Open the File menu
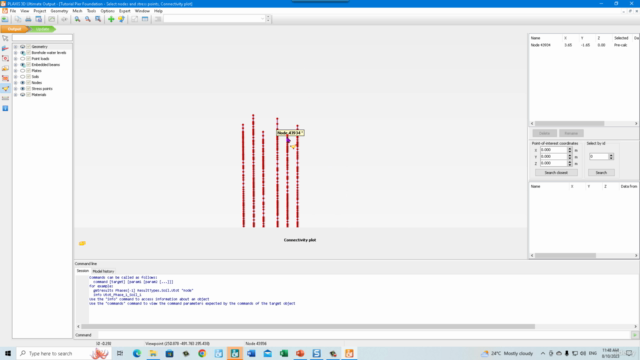 (x=13, y=11)
